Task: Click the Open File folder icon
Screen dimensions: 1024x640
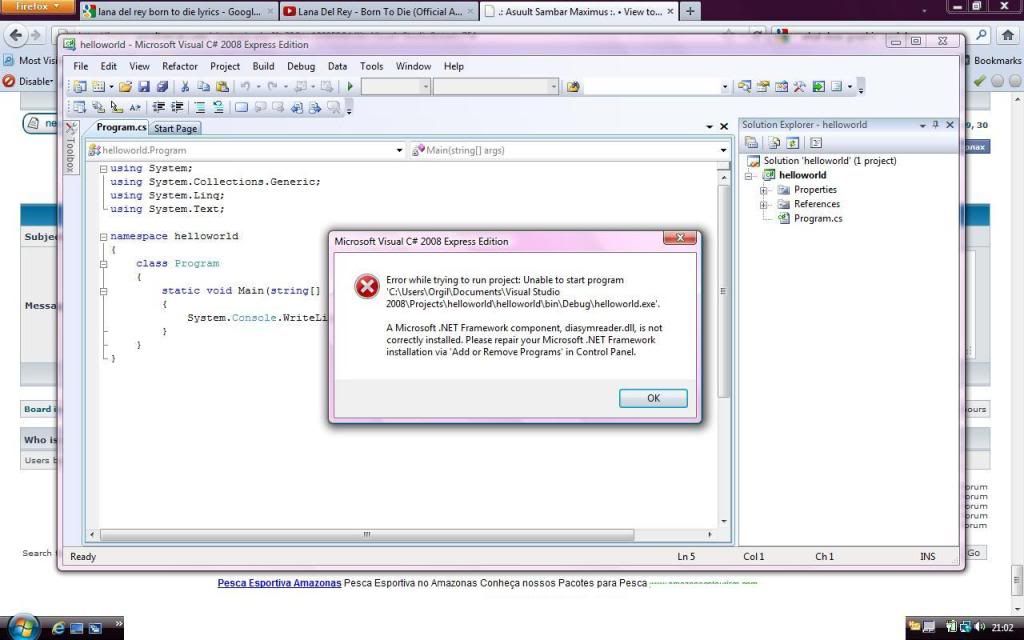Action: [x=125, y=87]
